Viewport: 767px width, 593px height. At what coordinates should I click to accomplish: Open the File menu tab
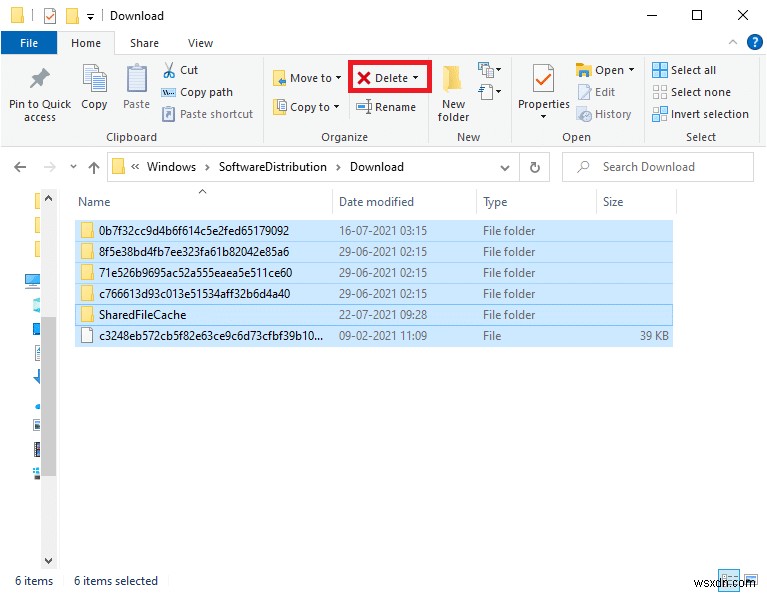click(x=29, y=43)
